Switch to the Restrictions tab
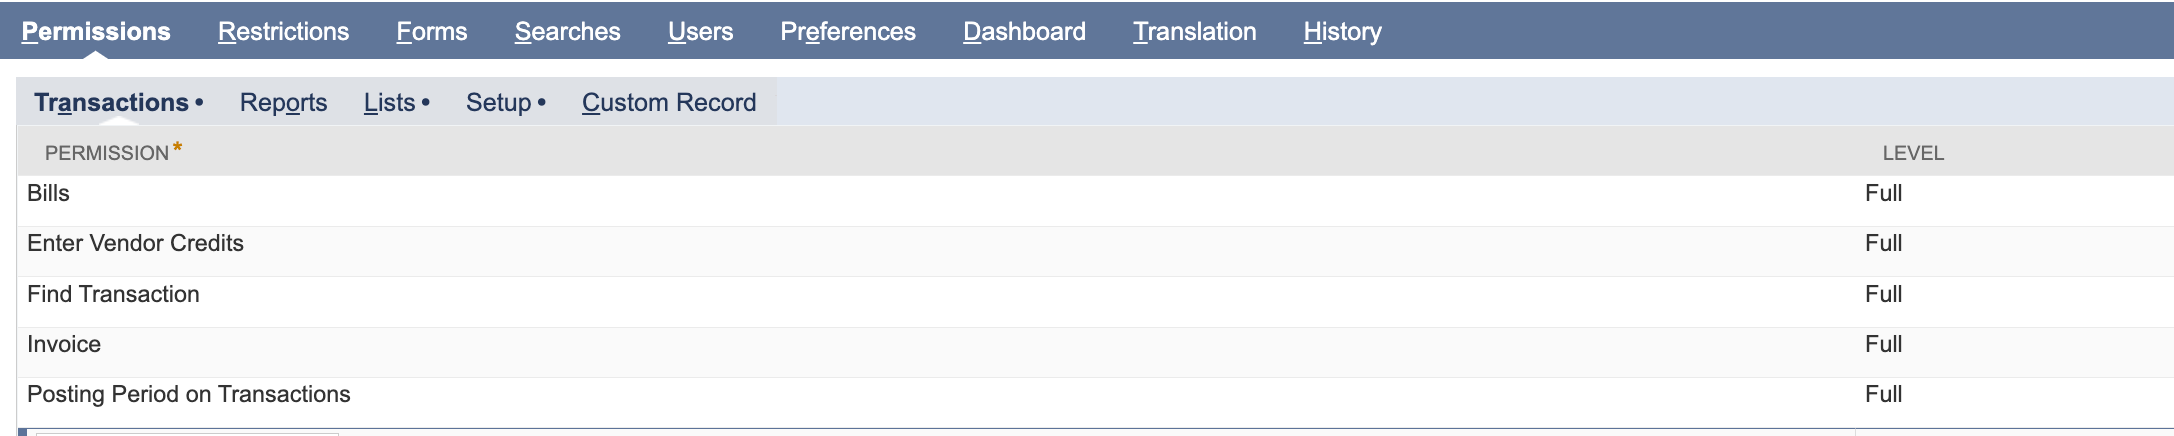This screenshot has height=436, width=2174. [283, 32]
